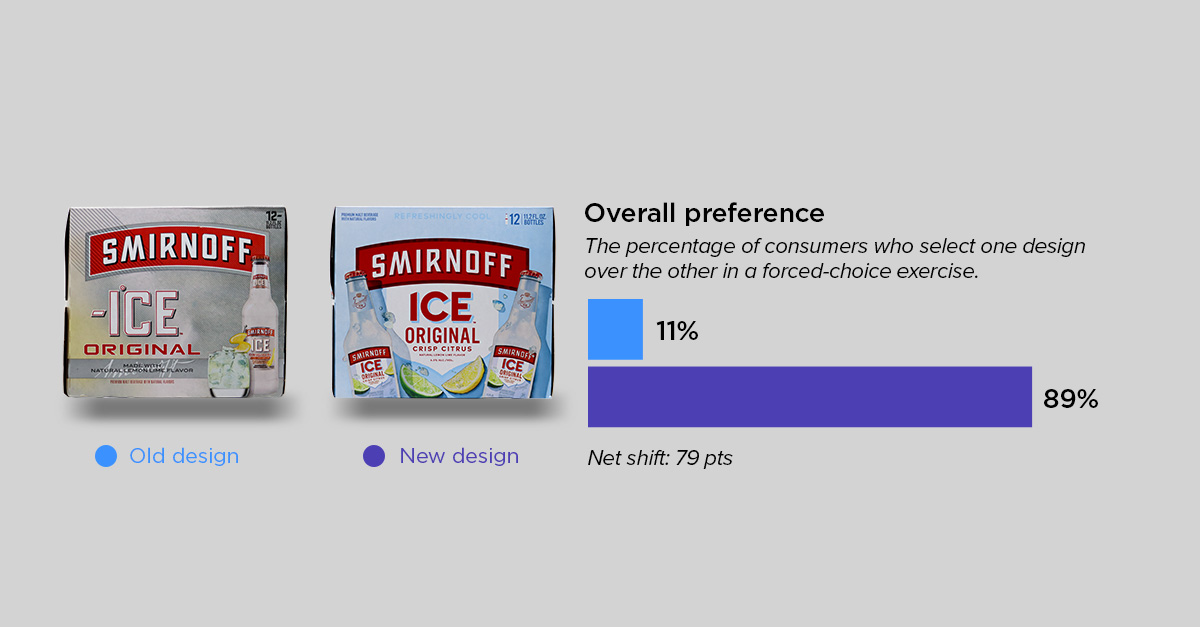The height and width of the screenshot is (627, 1200).
Task: Click the New design label
Action: coord(459,456)
